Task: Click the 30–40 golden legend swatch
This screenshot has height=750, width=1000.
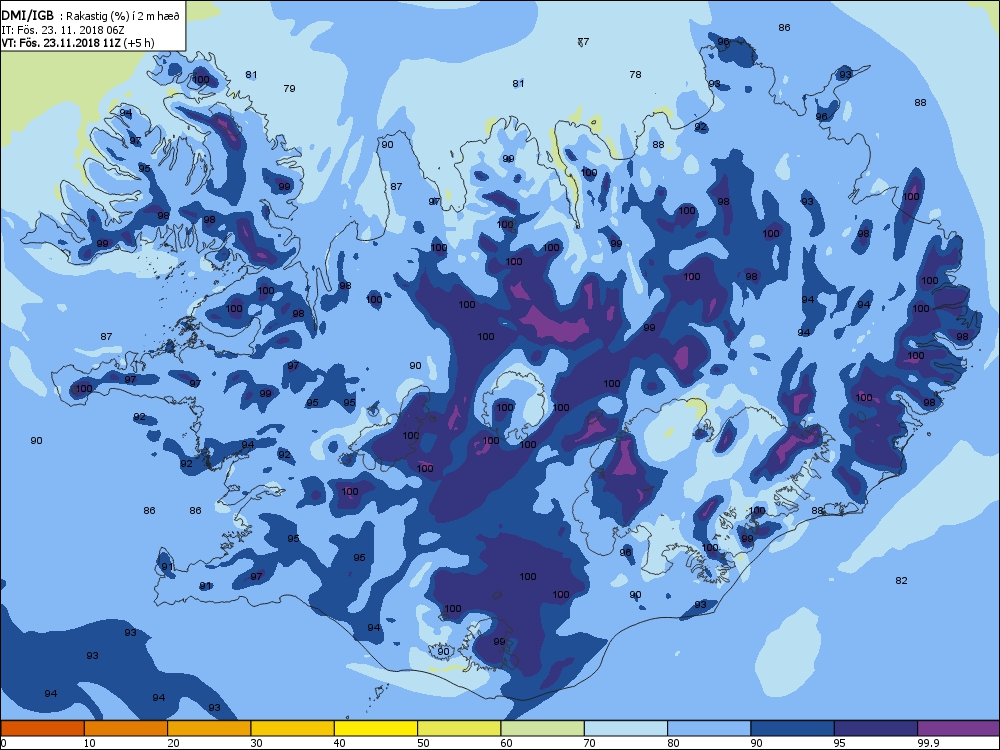Action: (293, 728)
